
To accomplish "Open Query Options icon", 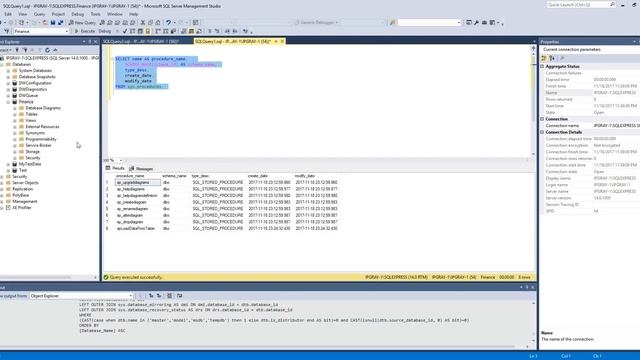I will coord(140,31).
